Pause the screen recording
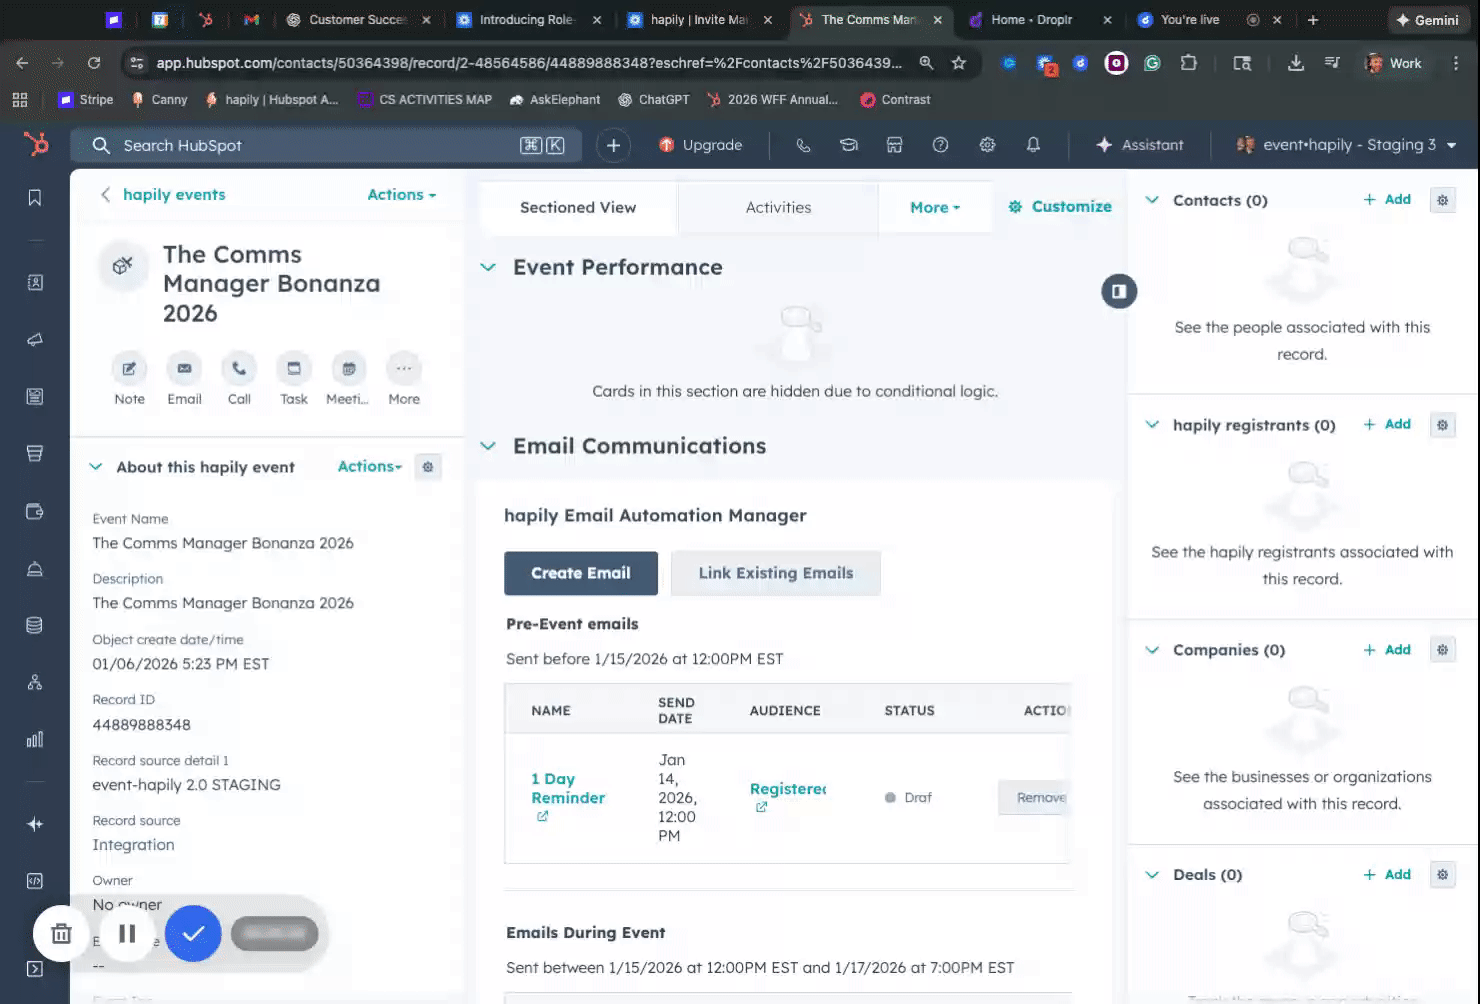The width and height of the screenshot is (1480, 1004). pyautogui.click(x=127, y=933)
